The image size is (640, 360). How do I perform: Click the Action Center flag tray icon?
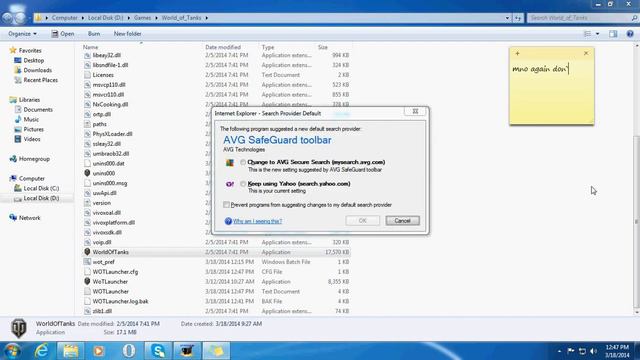click(571, 351)
